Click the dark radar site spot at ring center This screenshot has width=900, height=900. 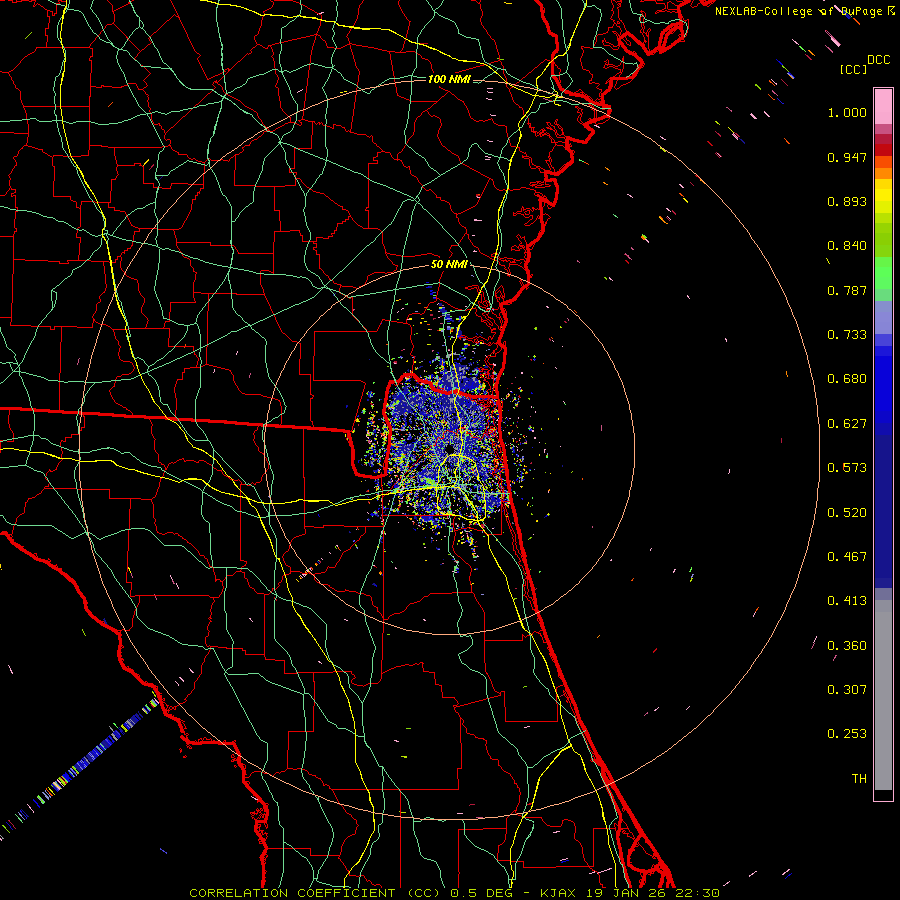449,449
